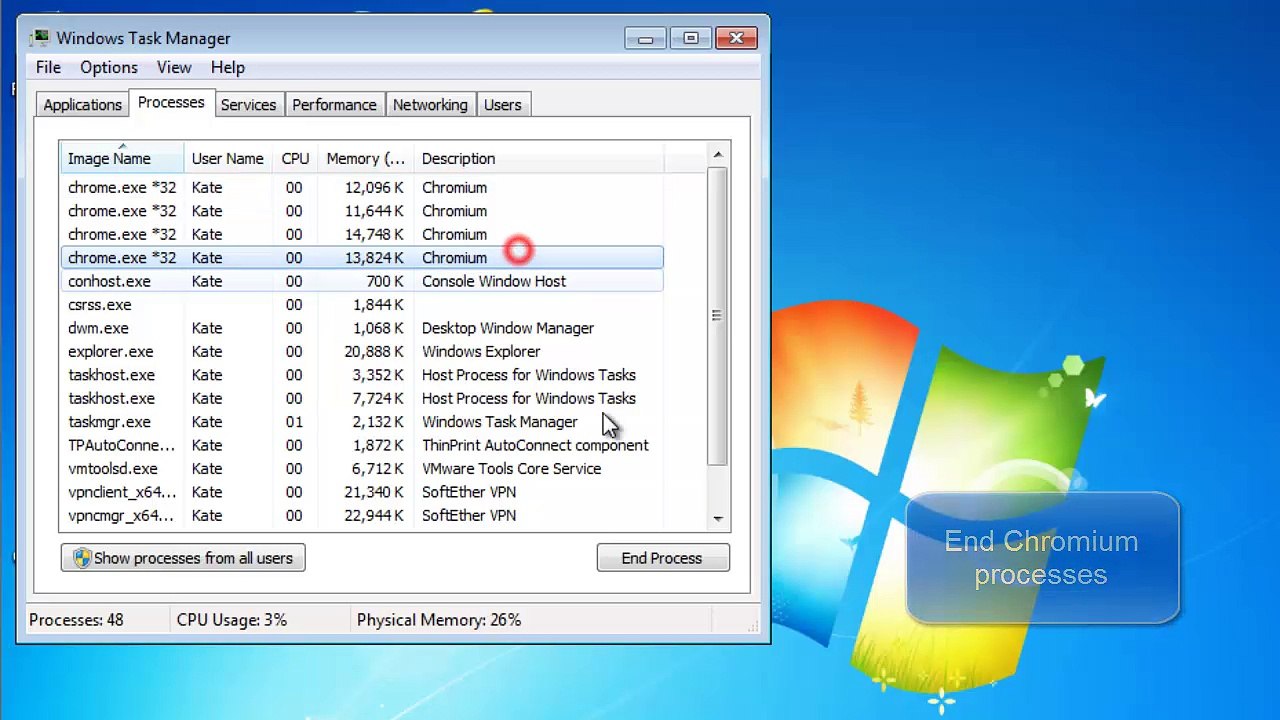Sort by CPU column header
This screenshot has width=1280, height=720.
tap(295, 158)
